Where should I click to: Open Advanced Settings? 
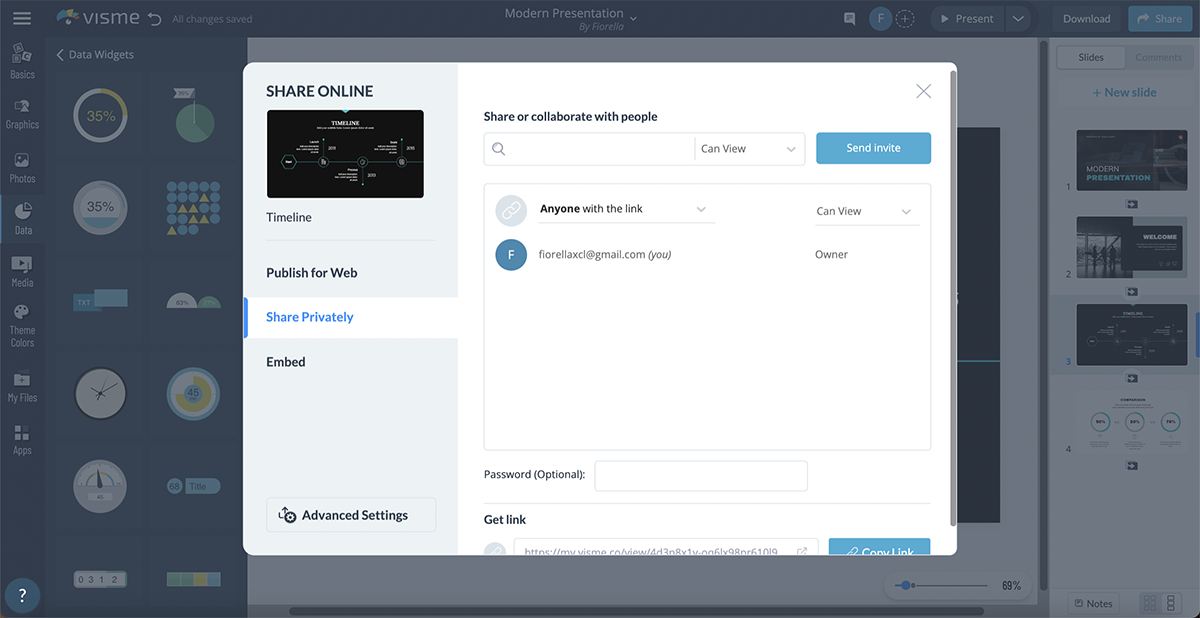pos(350,514)
